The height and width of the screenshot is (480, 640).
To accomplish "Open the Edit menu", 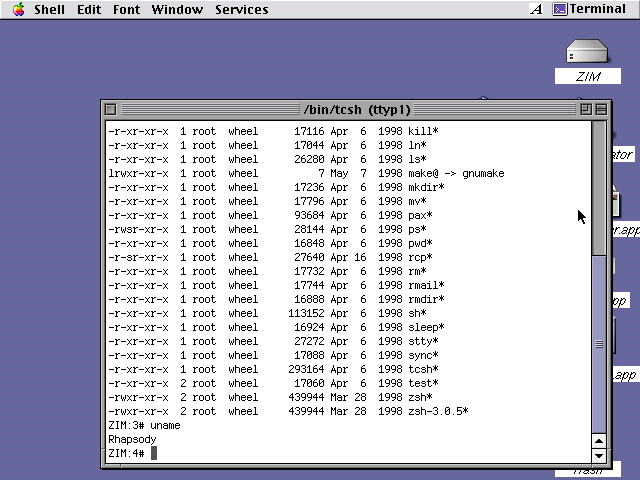I will [x=89, y=9].
